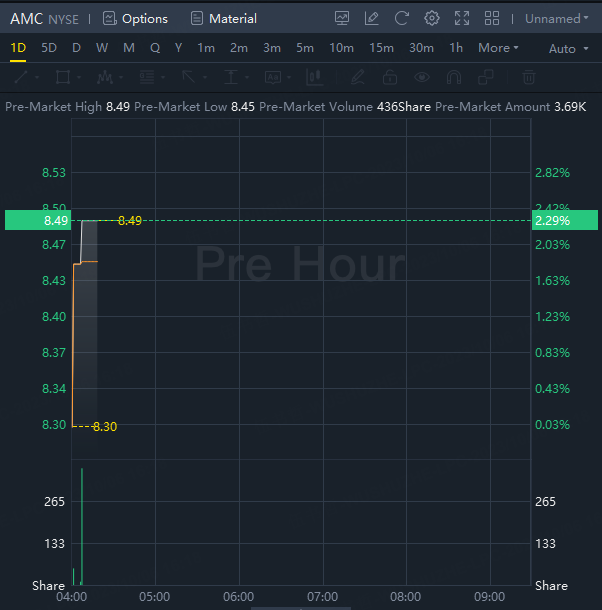Open the Material button
Screen dimensions: 602x610
[224, 18]
